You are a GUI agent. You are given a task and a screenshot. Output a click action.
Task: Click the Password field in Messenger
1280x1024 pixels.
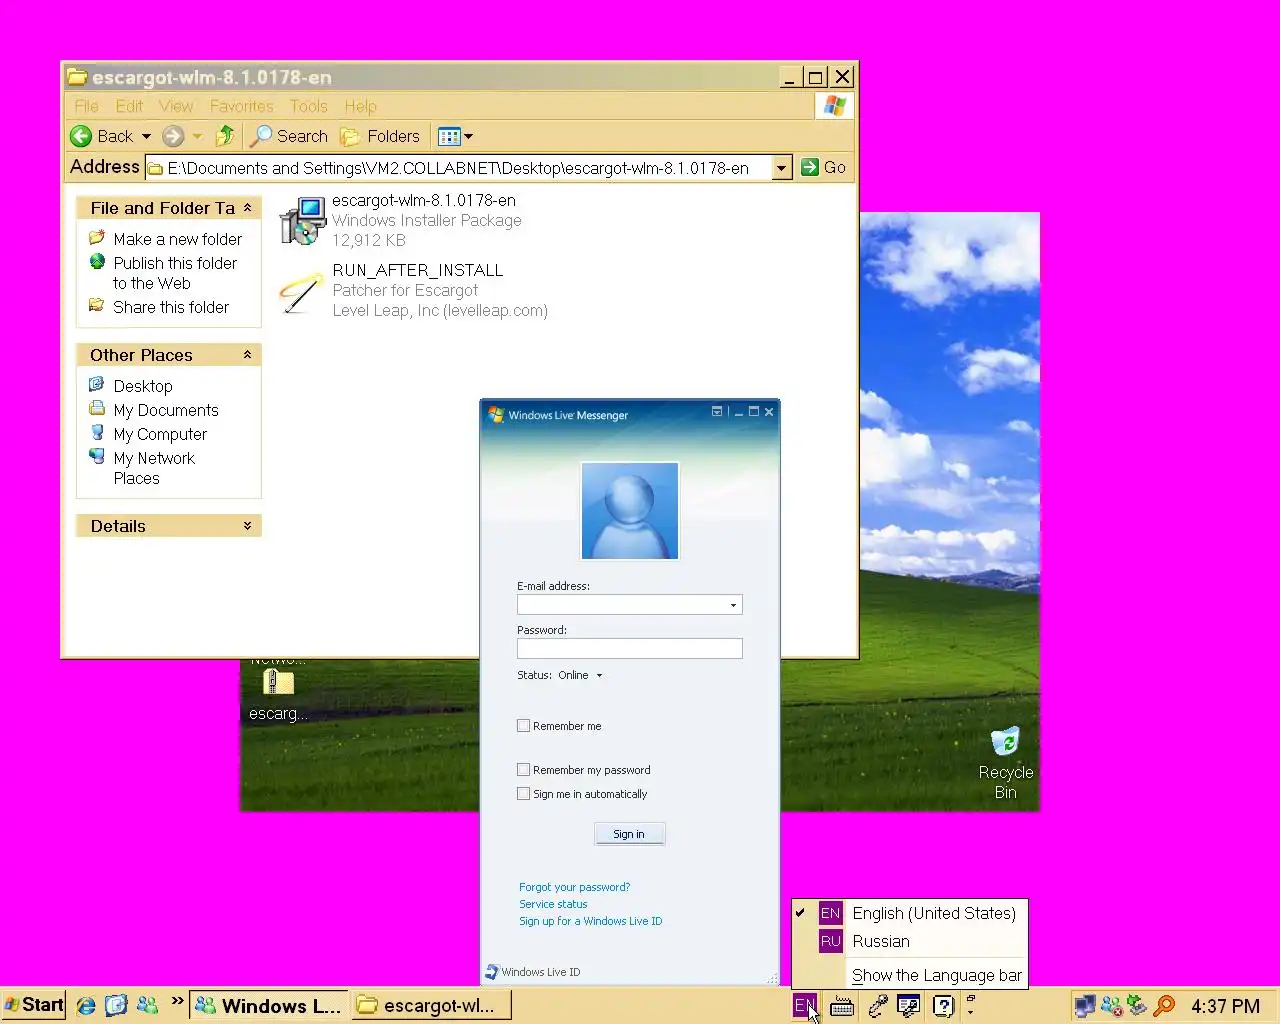[x=630, y=648]
